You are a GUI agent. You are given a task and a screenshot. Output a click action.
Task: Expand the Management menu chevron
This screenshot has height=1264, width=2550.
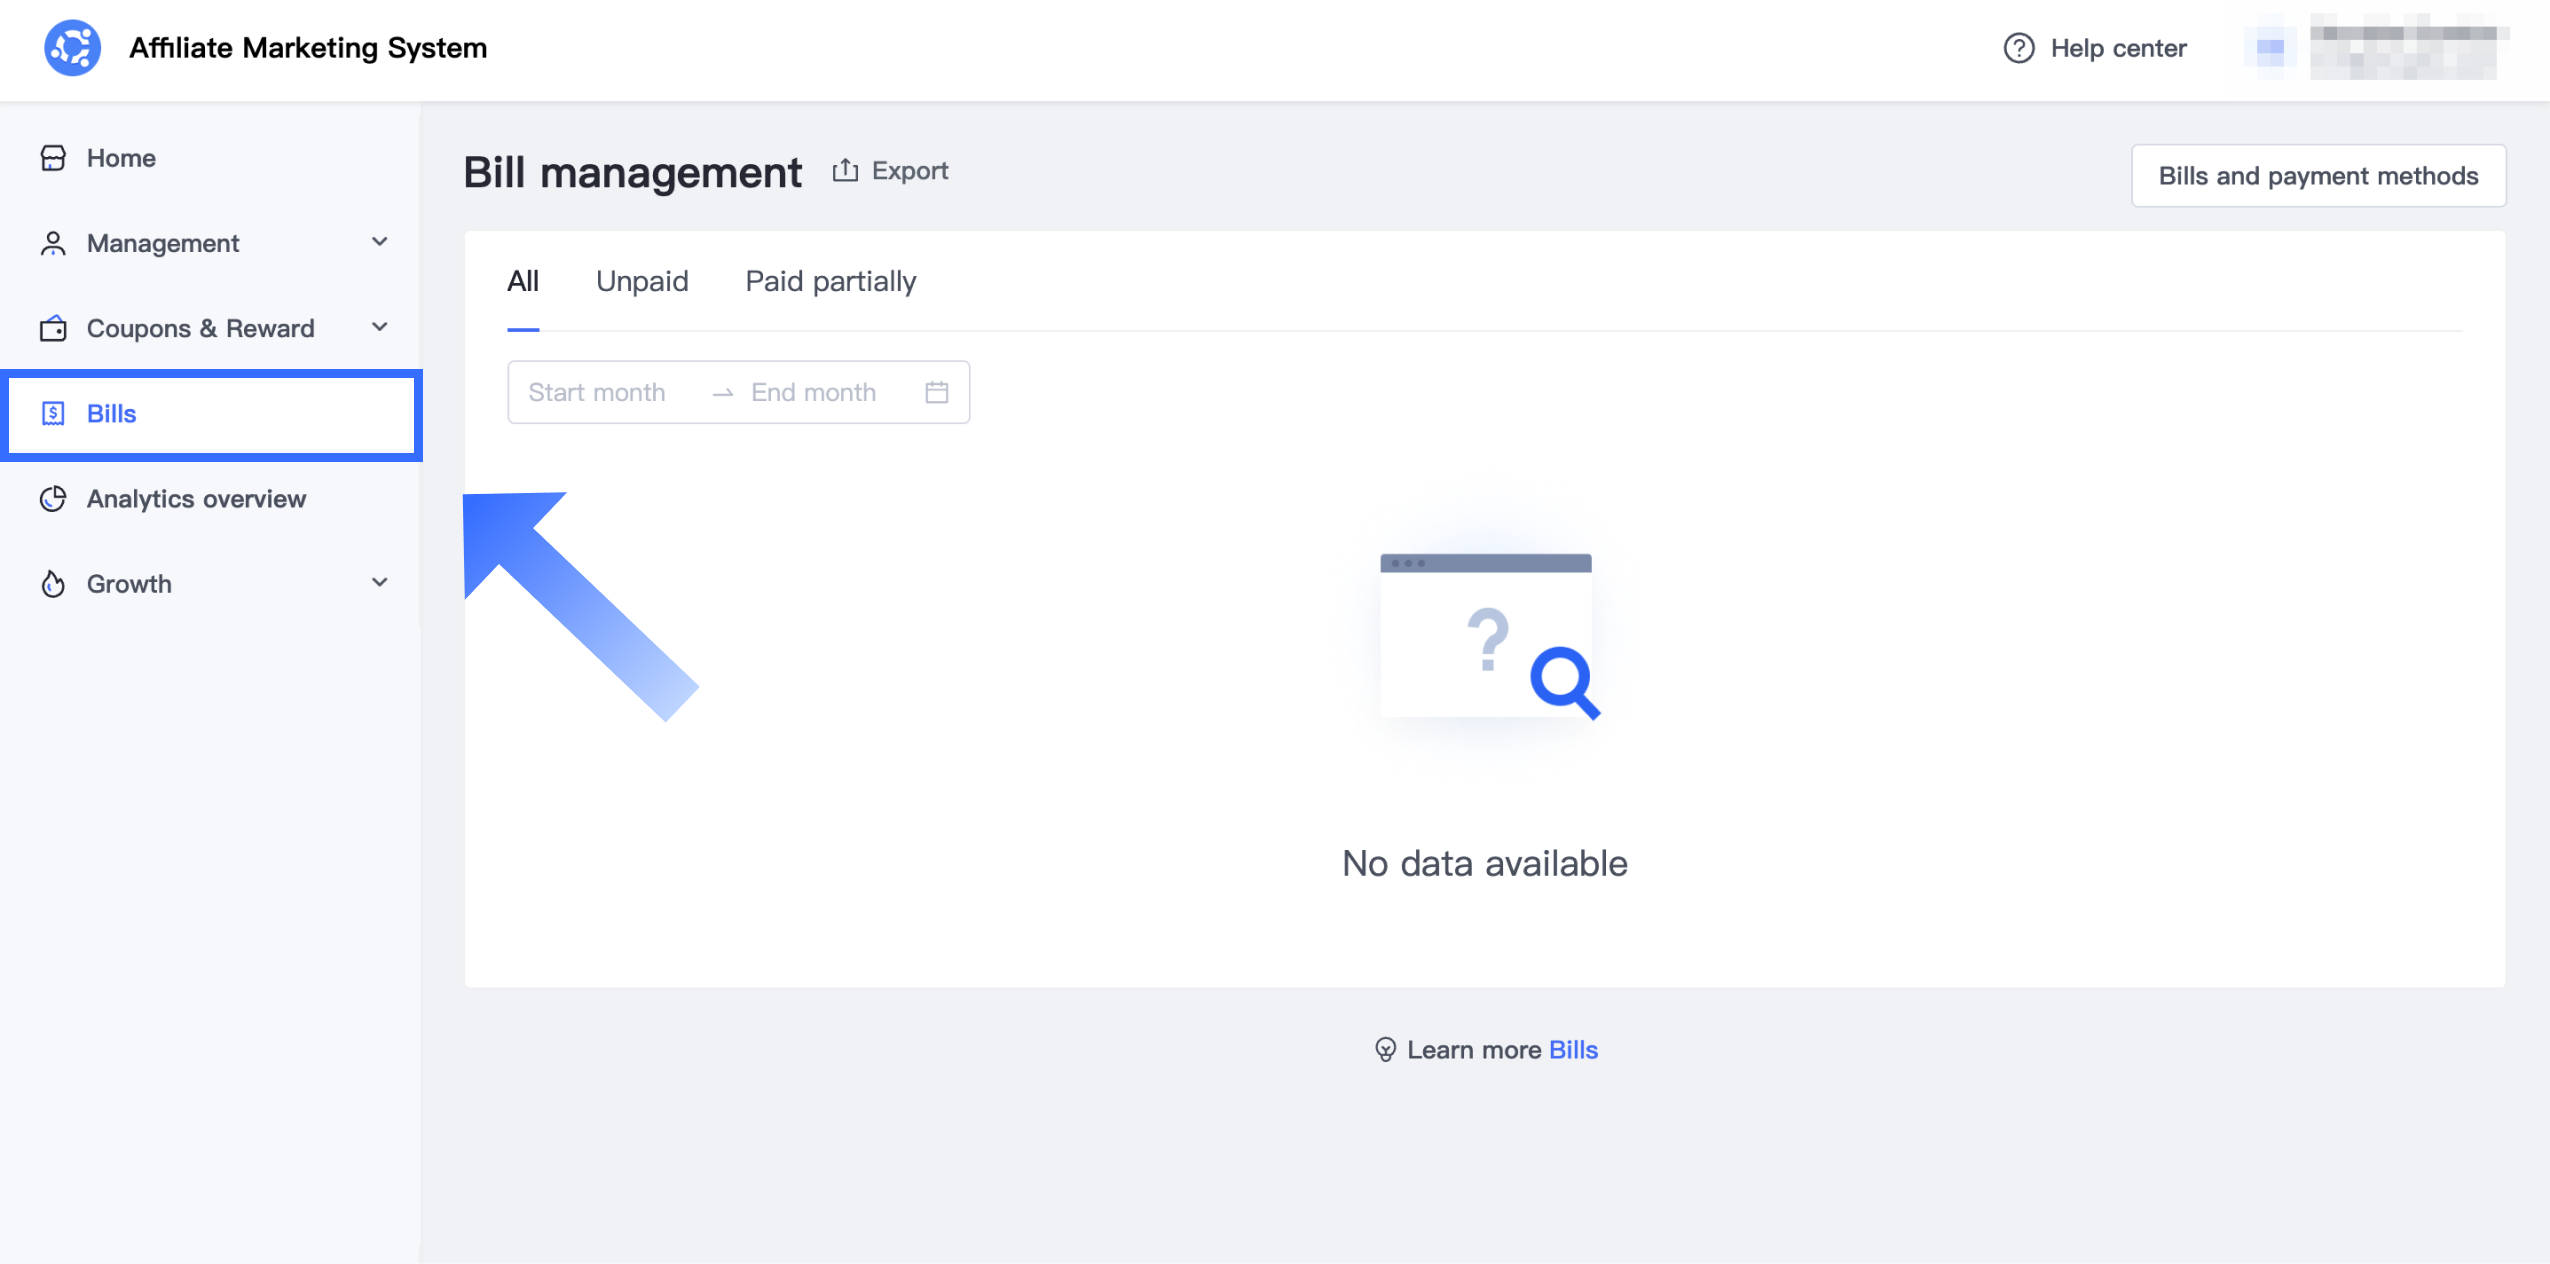(379, 242)
